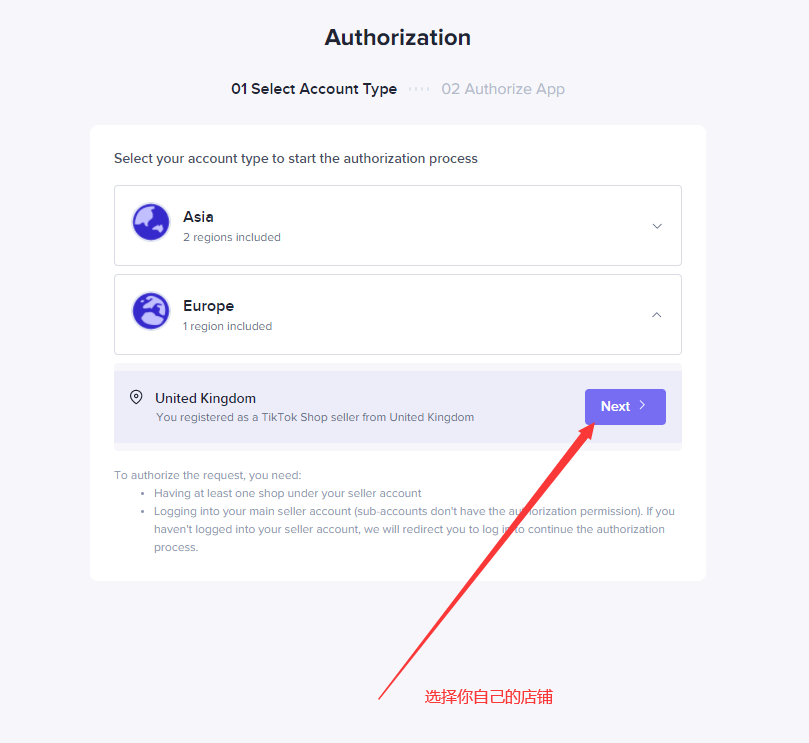Click the red Chinese annotation text

tap(488, 697)
